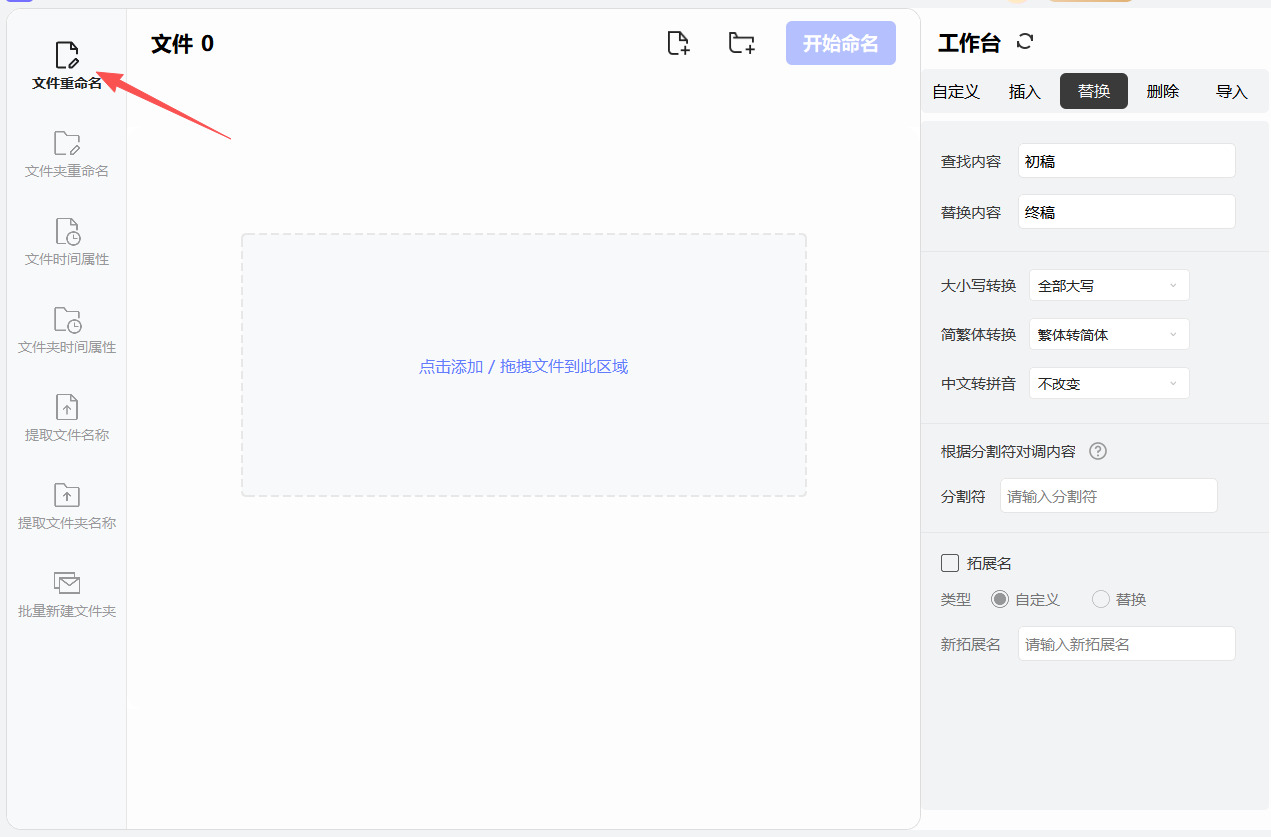
Task: Click the 分割符 input field
Action: click(1108, 496)
